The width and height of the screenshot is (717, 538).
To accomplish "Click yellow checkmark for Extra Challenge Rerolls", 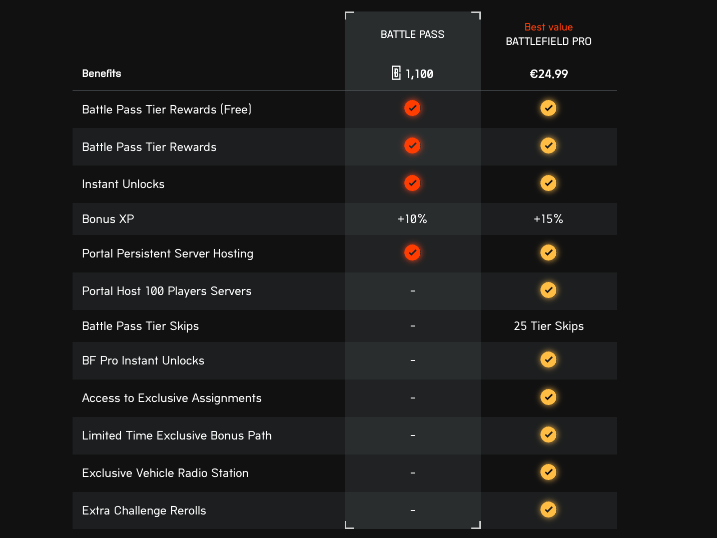I will (548, 510).
